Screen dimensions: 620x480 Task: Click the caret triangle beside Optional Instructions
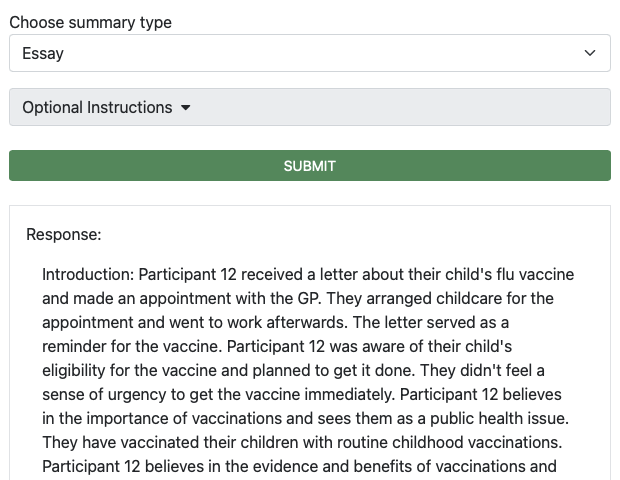pyautogui.click(x=185, y=108)
